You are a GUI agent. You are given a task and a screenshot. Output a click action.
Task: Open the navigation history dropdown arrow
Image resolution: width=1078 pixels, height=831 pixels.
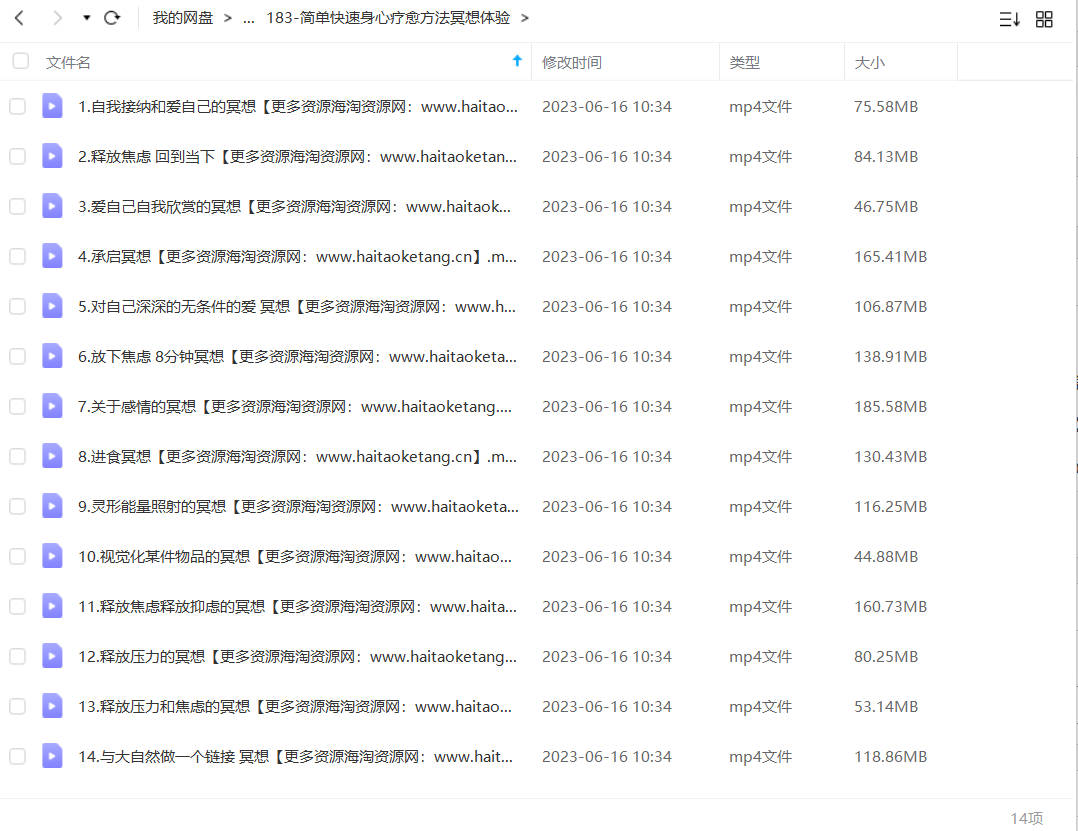tap(87, 18)
